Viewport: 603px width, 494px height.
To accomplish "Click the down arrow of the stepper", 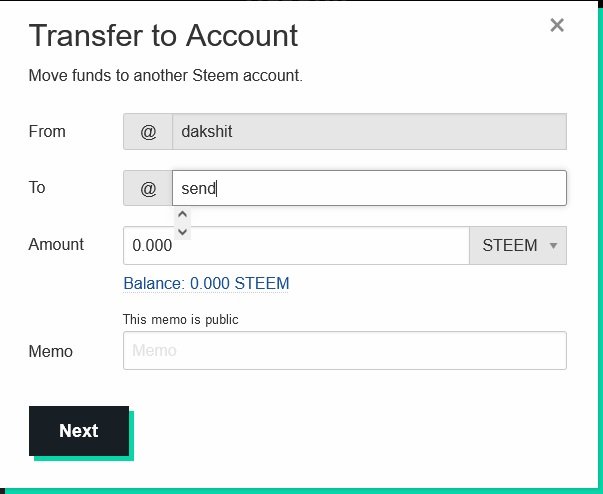I will click(x=182, y=232).
